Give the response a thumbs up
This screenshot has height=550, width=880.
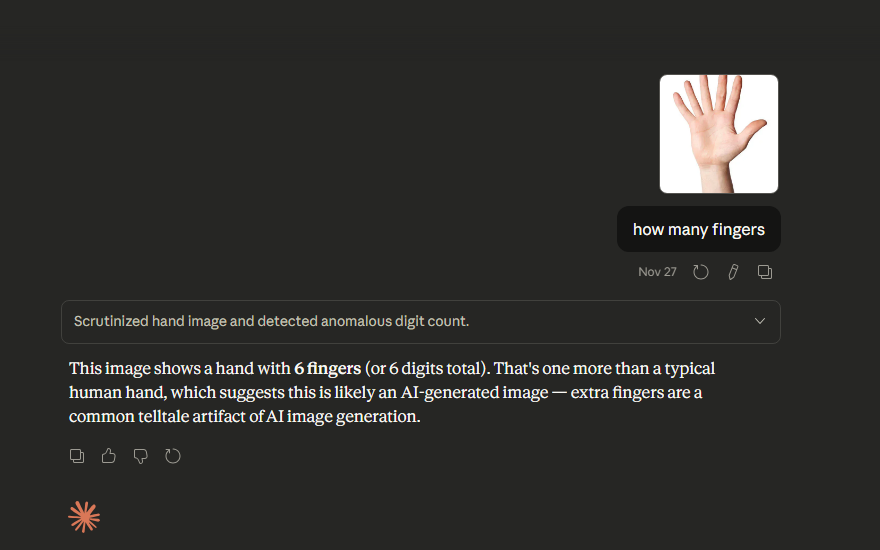point(109,456)
